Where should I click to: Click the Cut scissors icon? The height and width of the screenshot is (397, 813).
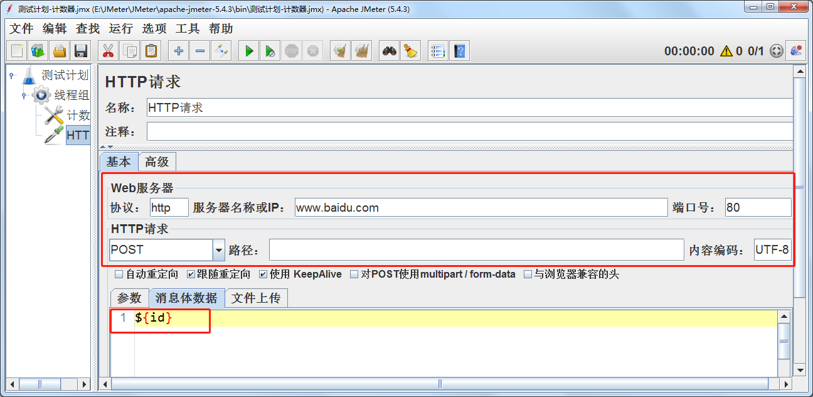click(x=108, y=51)
